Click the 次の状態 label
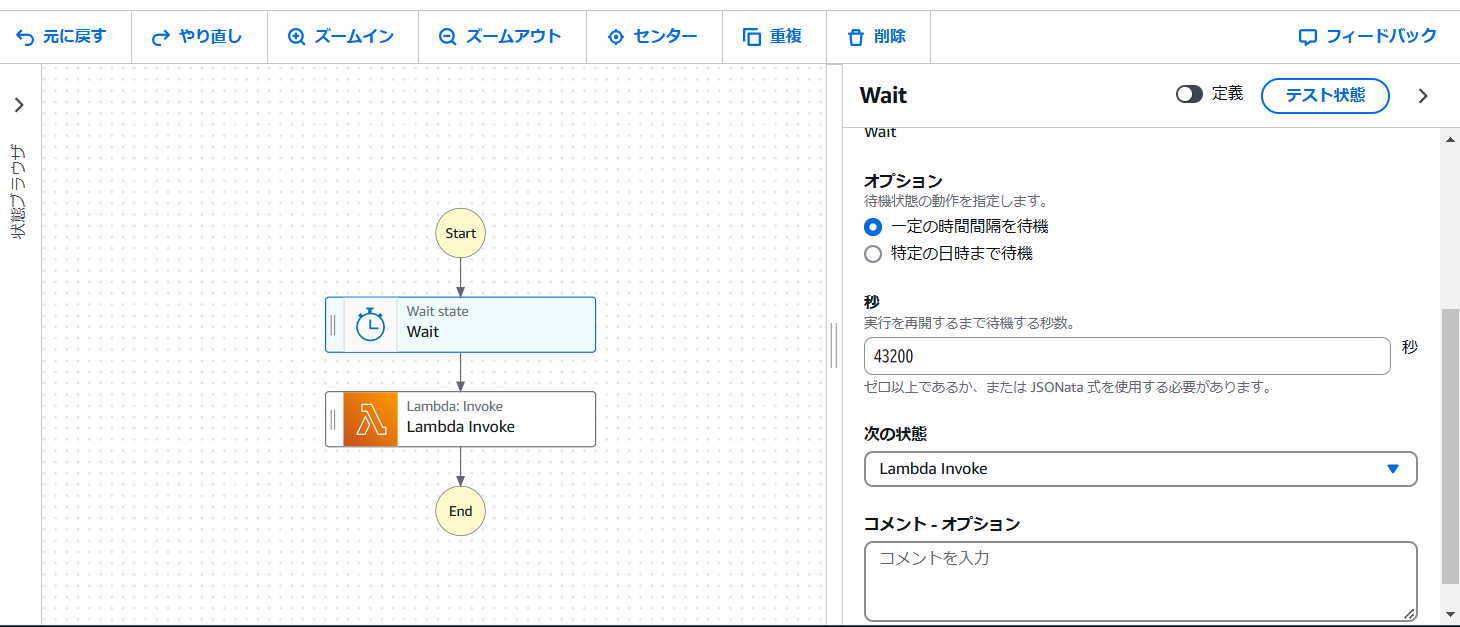 tap(895, 434)
